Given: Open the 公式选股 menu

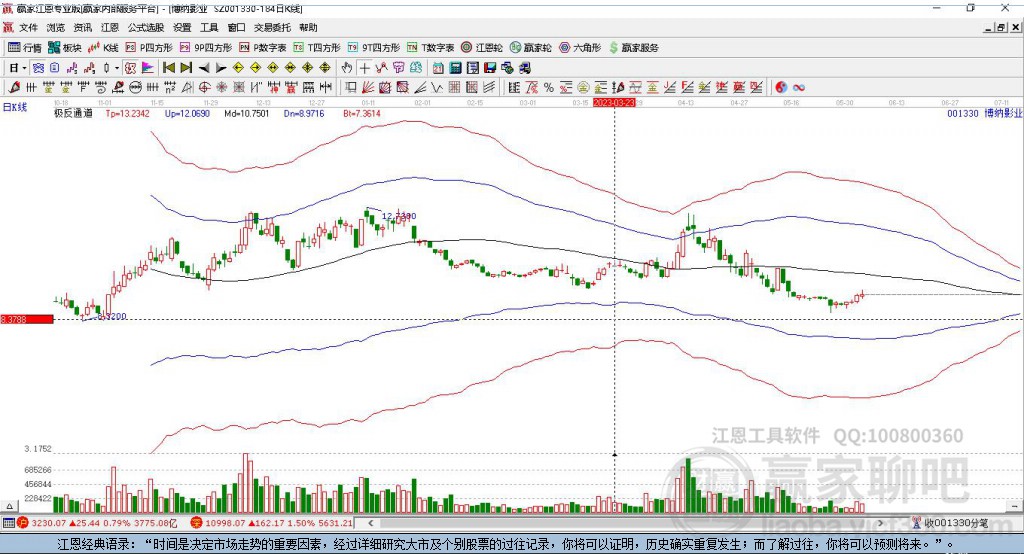Looking at the screenshot, I should click(146, 27).
